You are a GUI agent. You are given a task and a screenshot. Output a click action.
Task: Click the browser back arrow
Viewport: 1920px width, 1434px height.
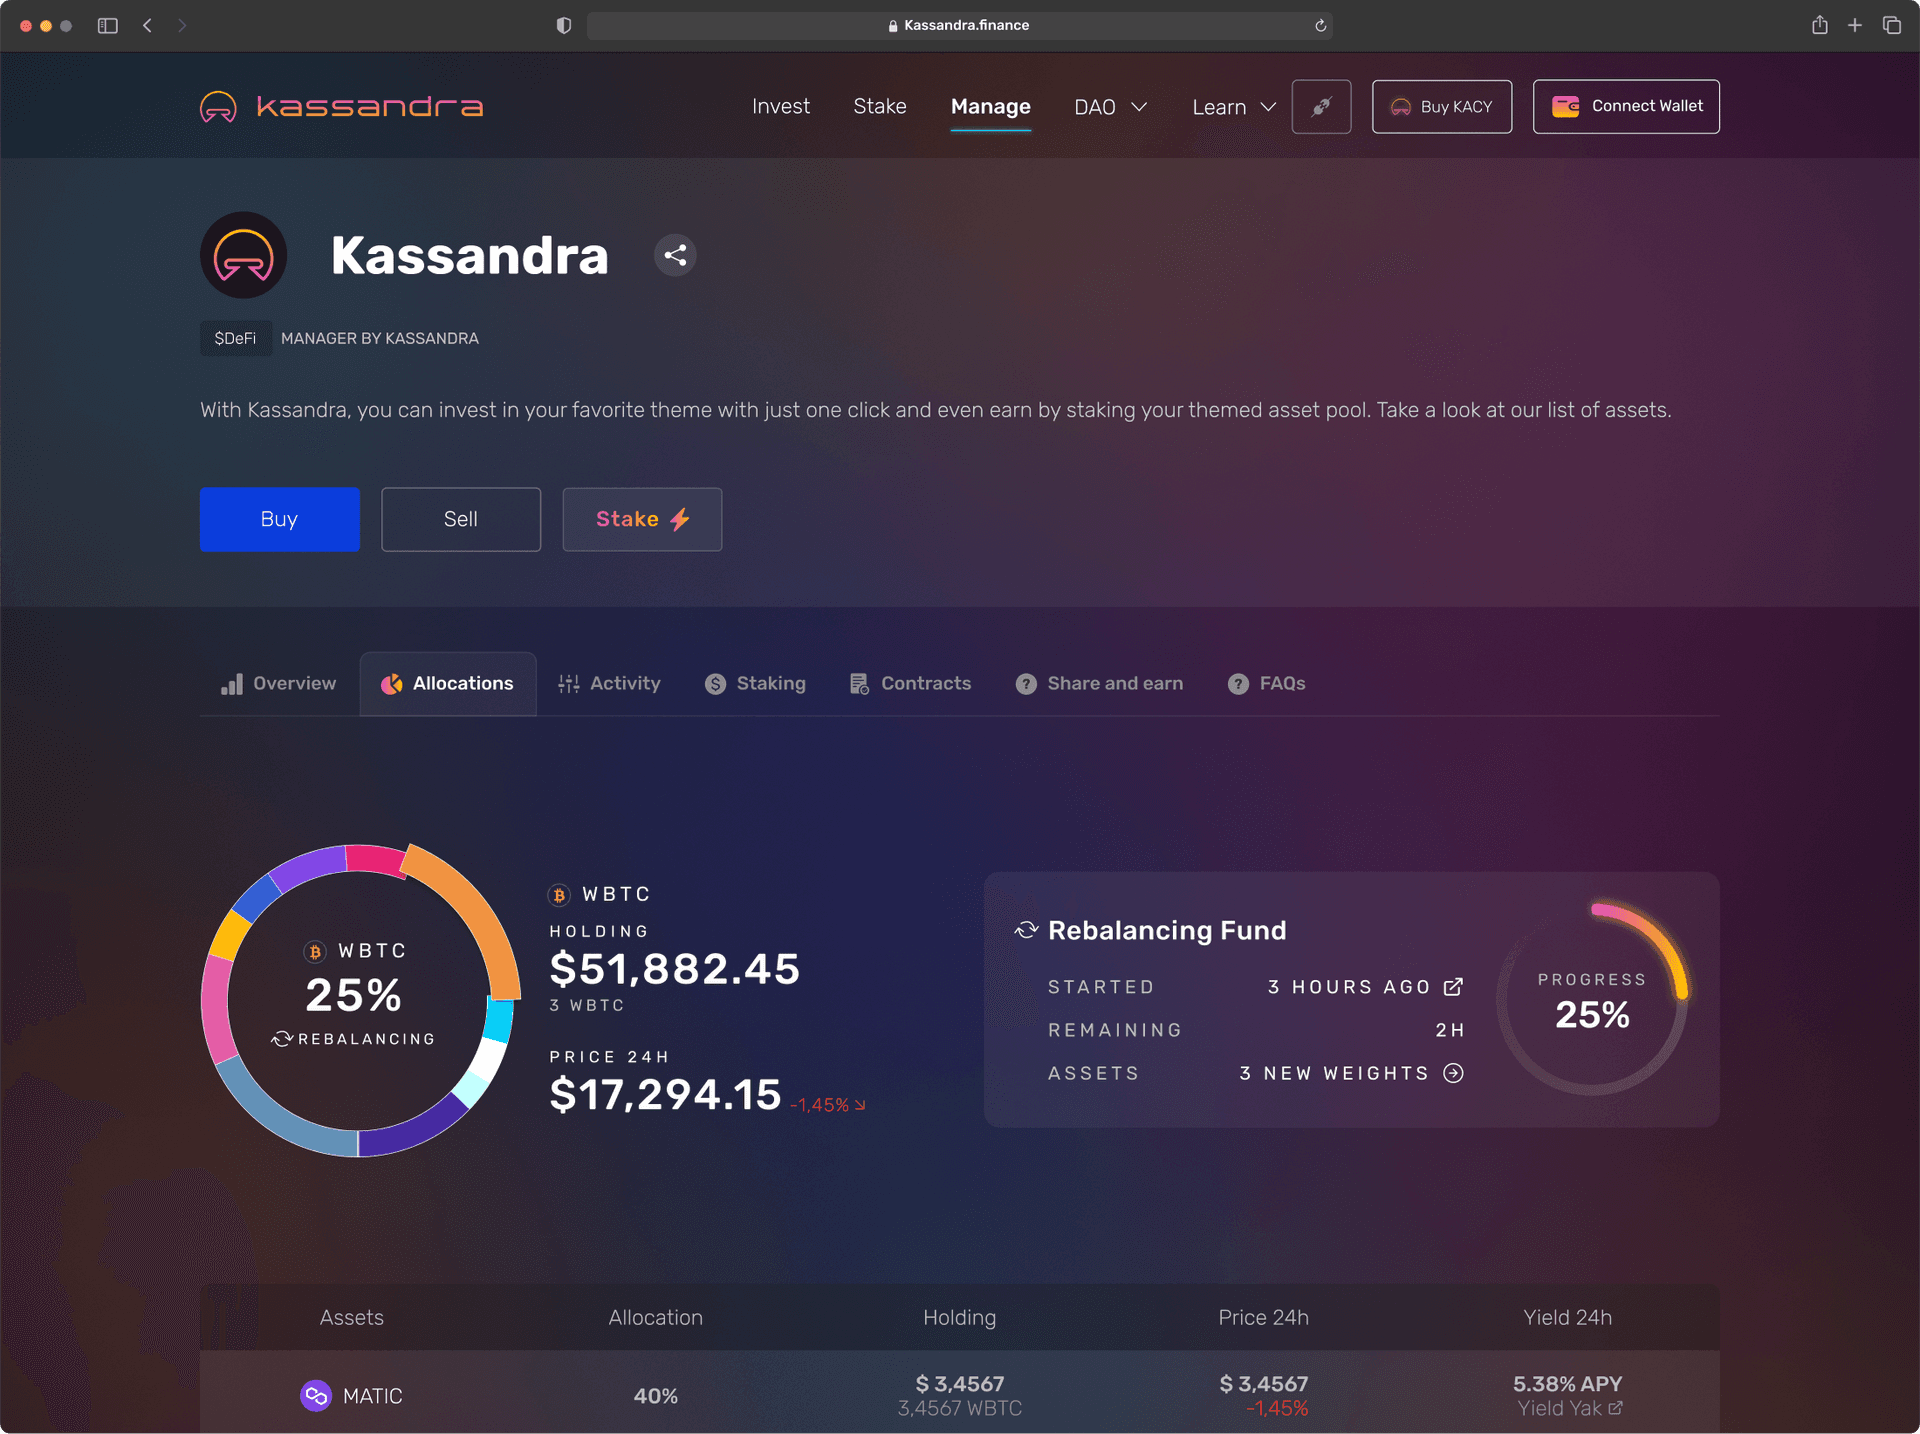click(148, 26)
